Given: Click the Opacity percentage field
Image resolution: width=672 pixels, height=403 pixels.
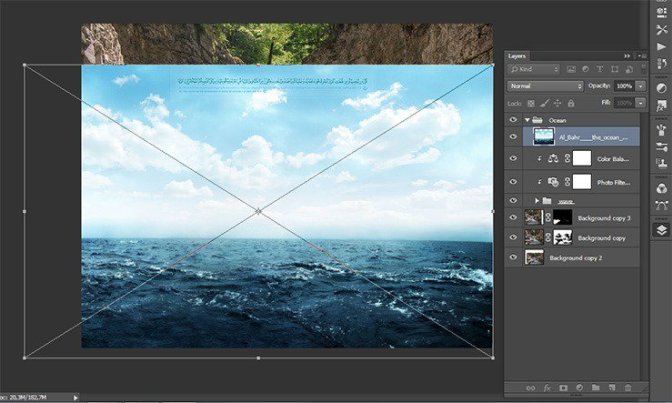Looking at the screenshot, I should [x=623, y=86].
